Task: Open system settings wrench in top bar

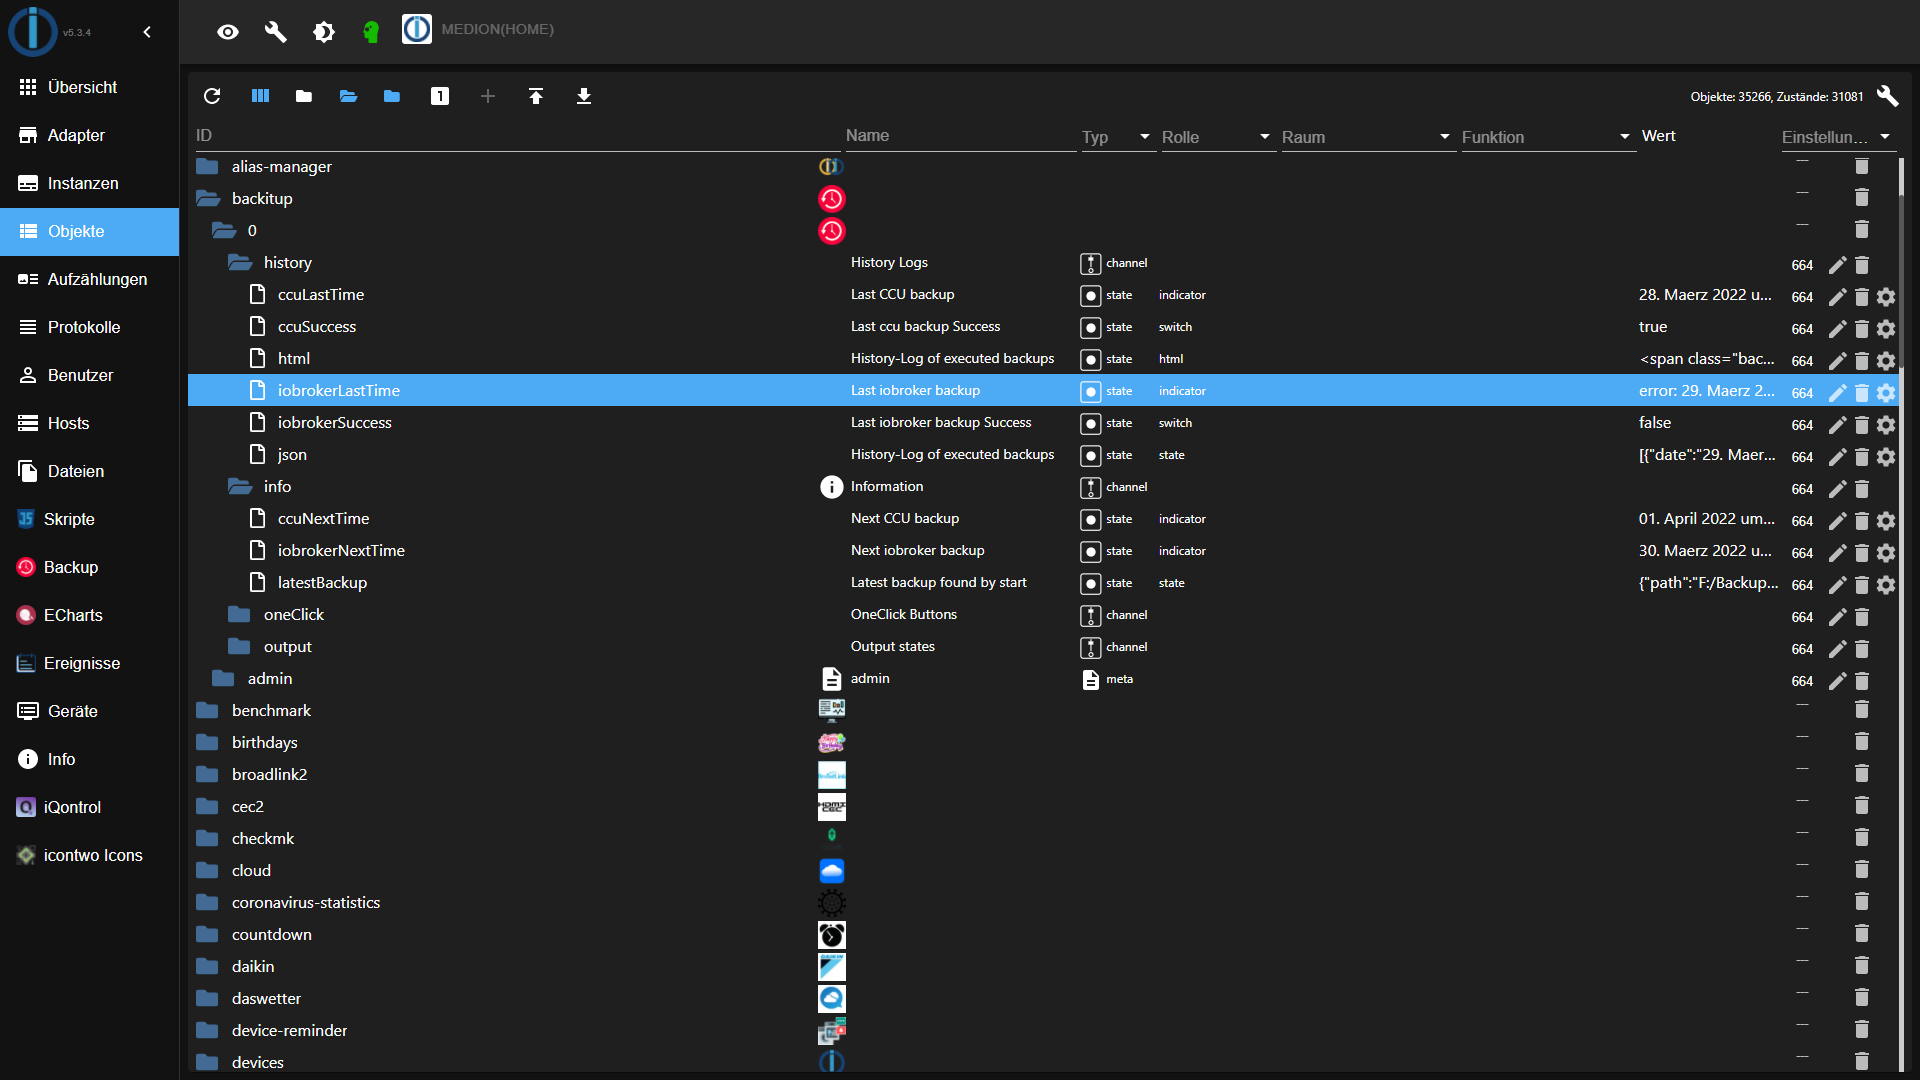Action: 276,32
